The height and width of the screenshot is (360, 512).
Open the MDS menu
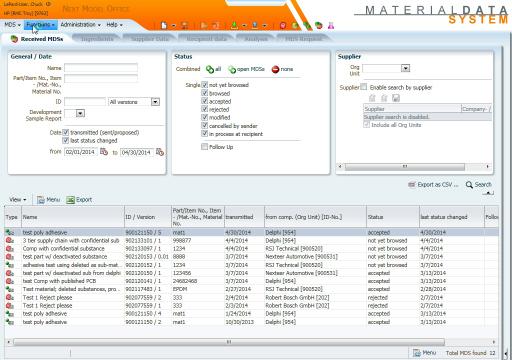coord(12,25)
